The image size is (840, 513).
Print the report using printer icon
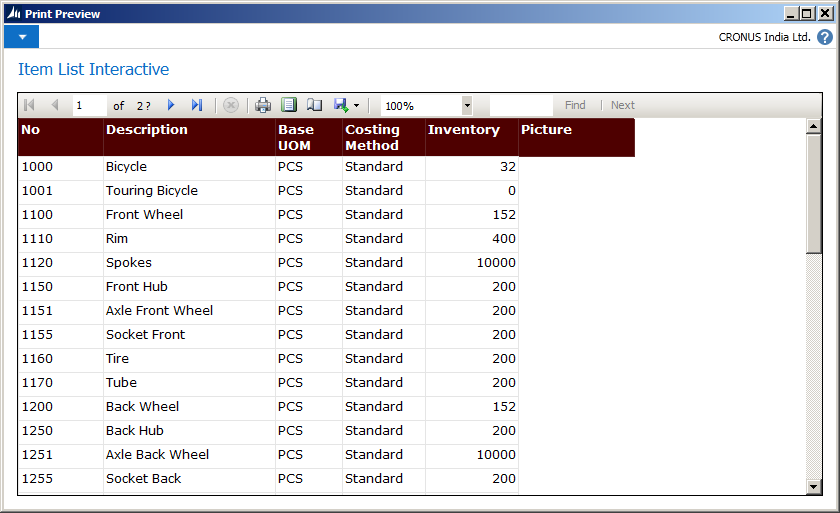[x=263, y=105]
